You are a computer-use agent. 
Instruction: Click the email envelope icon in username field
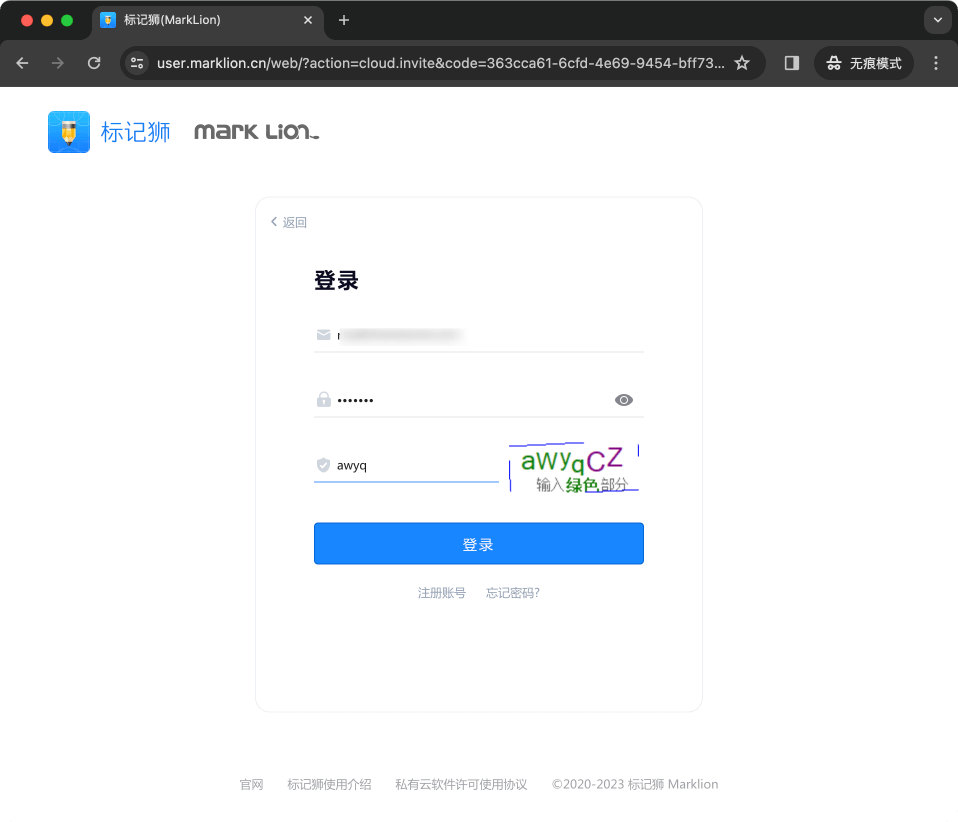[323, 334]
